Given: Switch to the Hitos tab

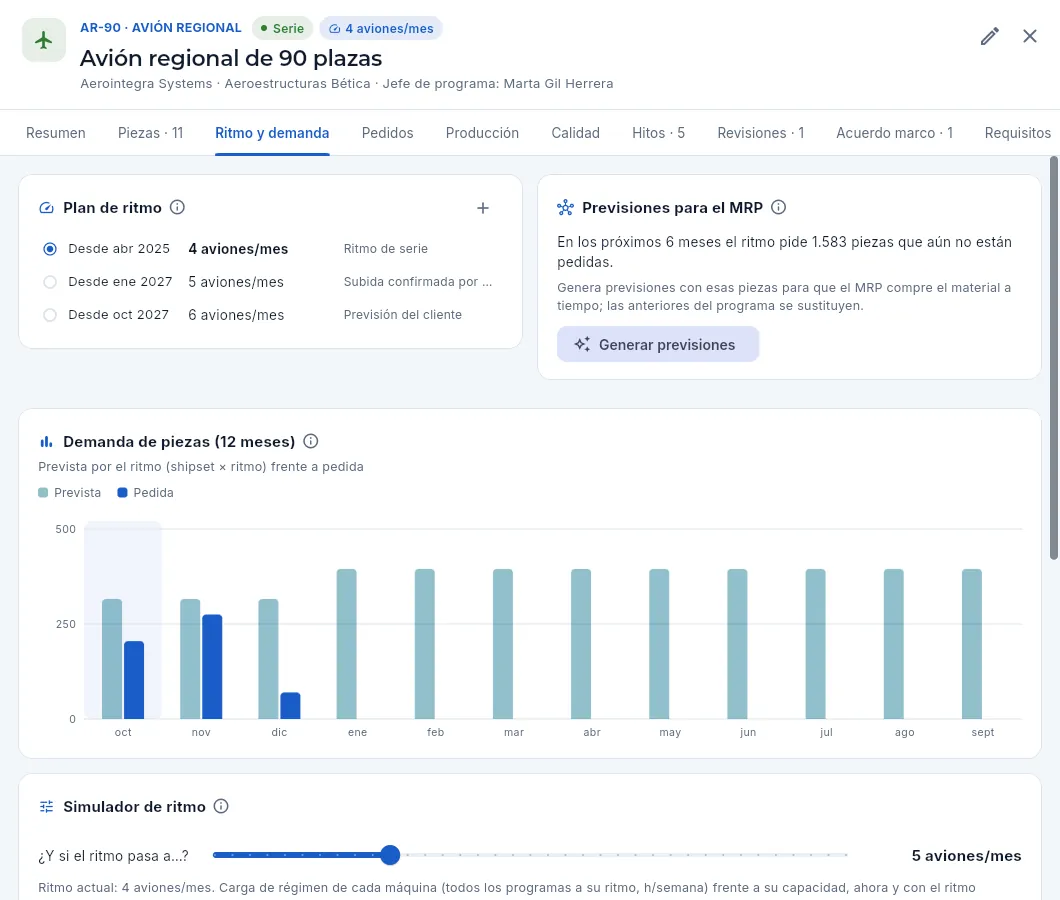Looking at the screenshot, I should pos(658,133).
